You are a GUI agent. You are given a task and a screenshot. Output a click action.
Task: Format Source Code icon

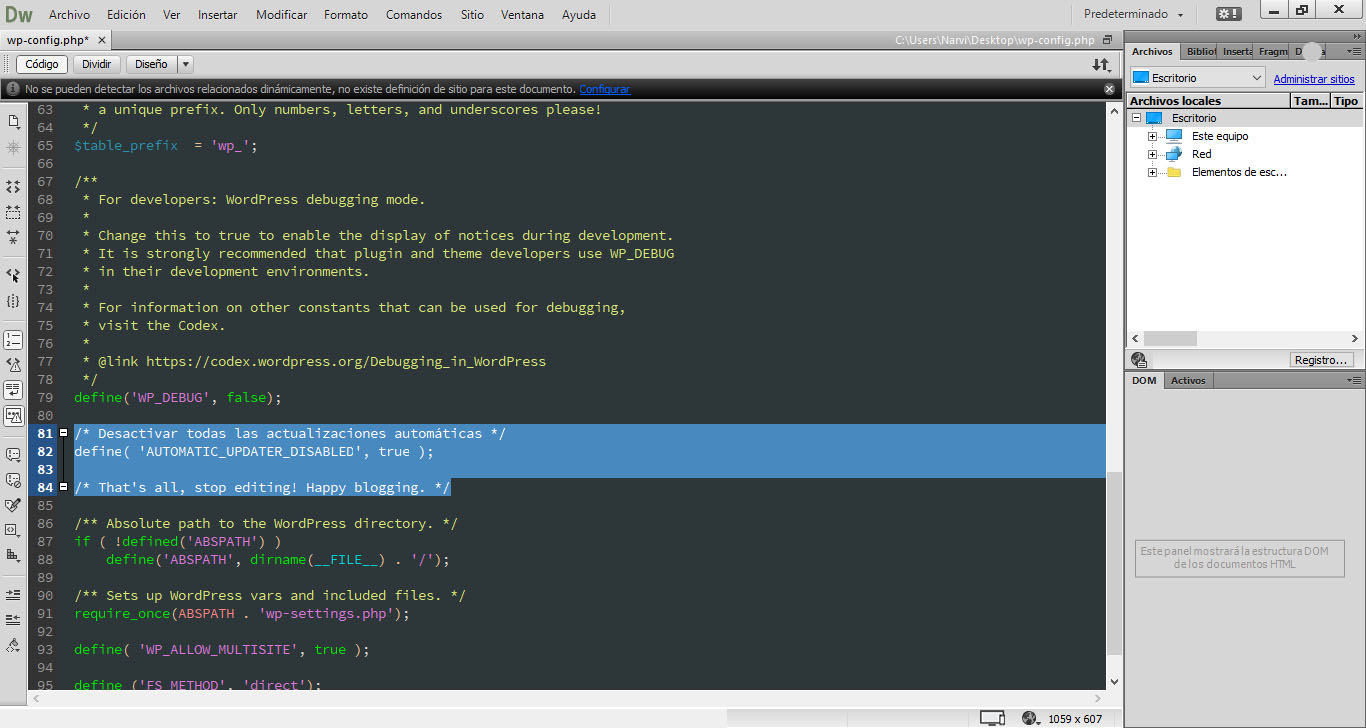13,645
